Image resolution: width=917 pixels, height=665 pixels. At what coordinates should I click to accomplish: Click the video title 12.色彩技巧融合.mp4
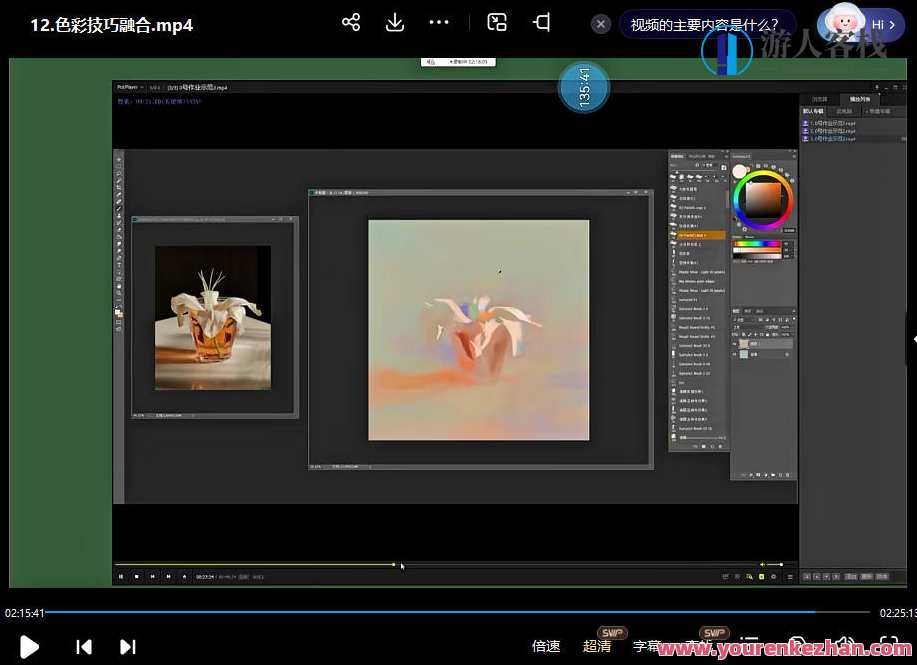coord(111,25)
